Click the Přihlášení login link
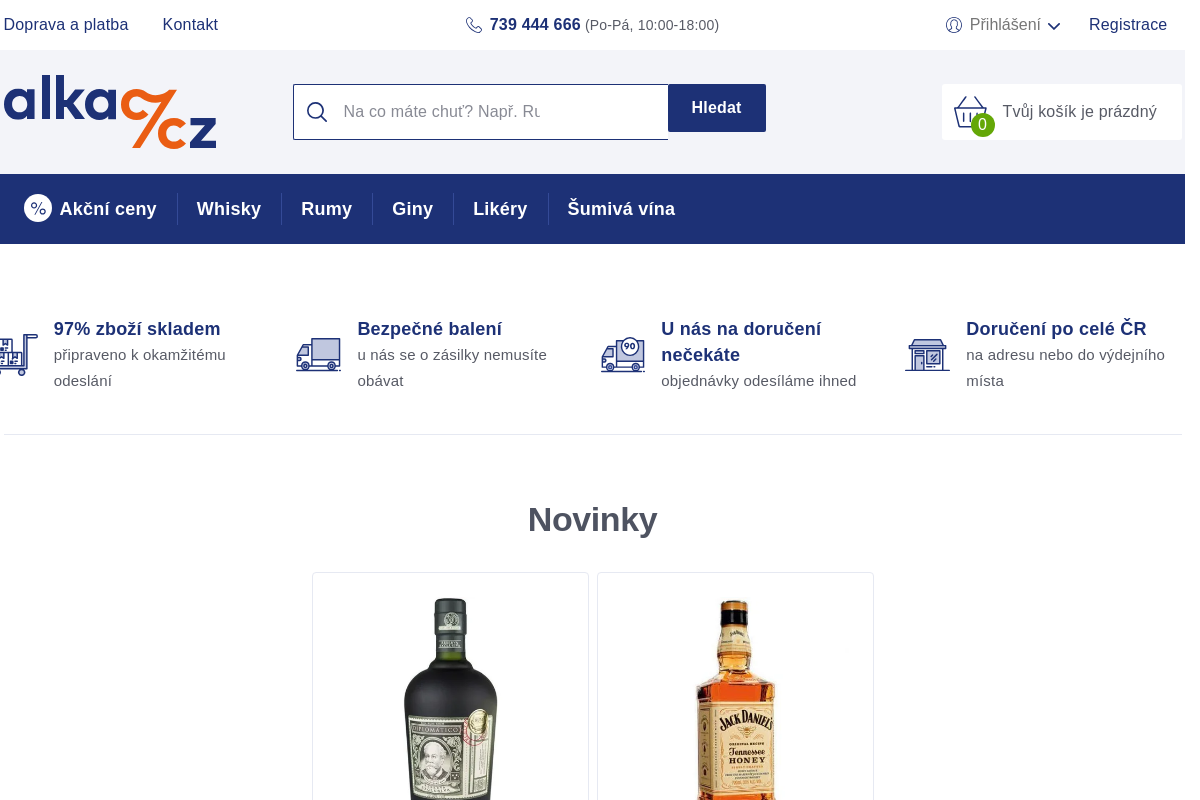 point(1005,25)
